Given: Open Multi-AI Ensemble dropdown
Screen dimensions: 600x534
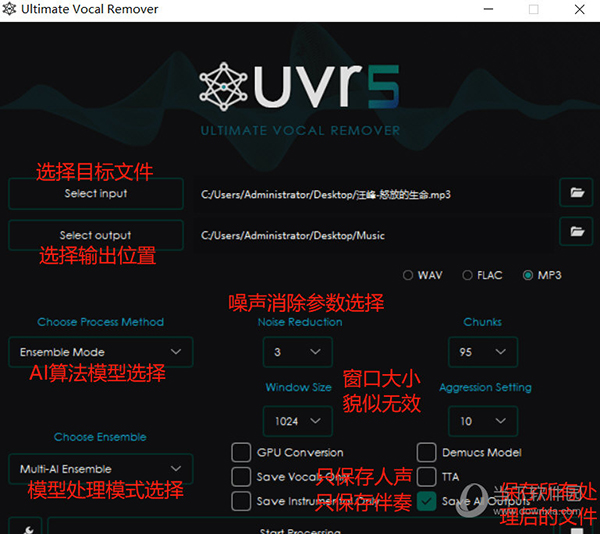Looking at the screenshot, I should pos(101,469).
